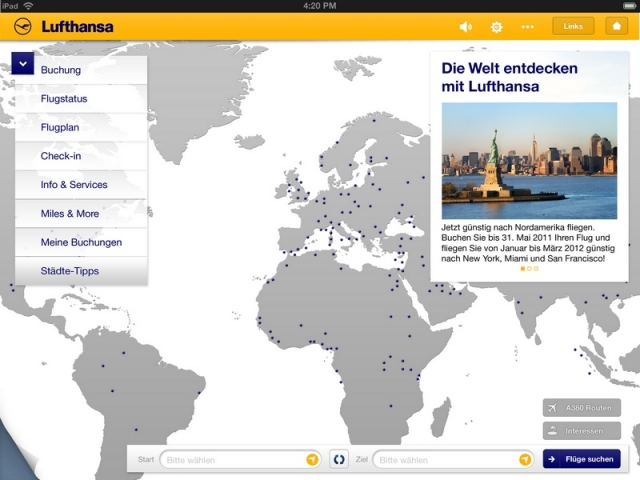Open the three-dots more options
Image resolution: width=640 pixels, height=480 pixels.
point(527,27)
